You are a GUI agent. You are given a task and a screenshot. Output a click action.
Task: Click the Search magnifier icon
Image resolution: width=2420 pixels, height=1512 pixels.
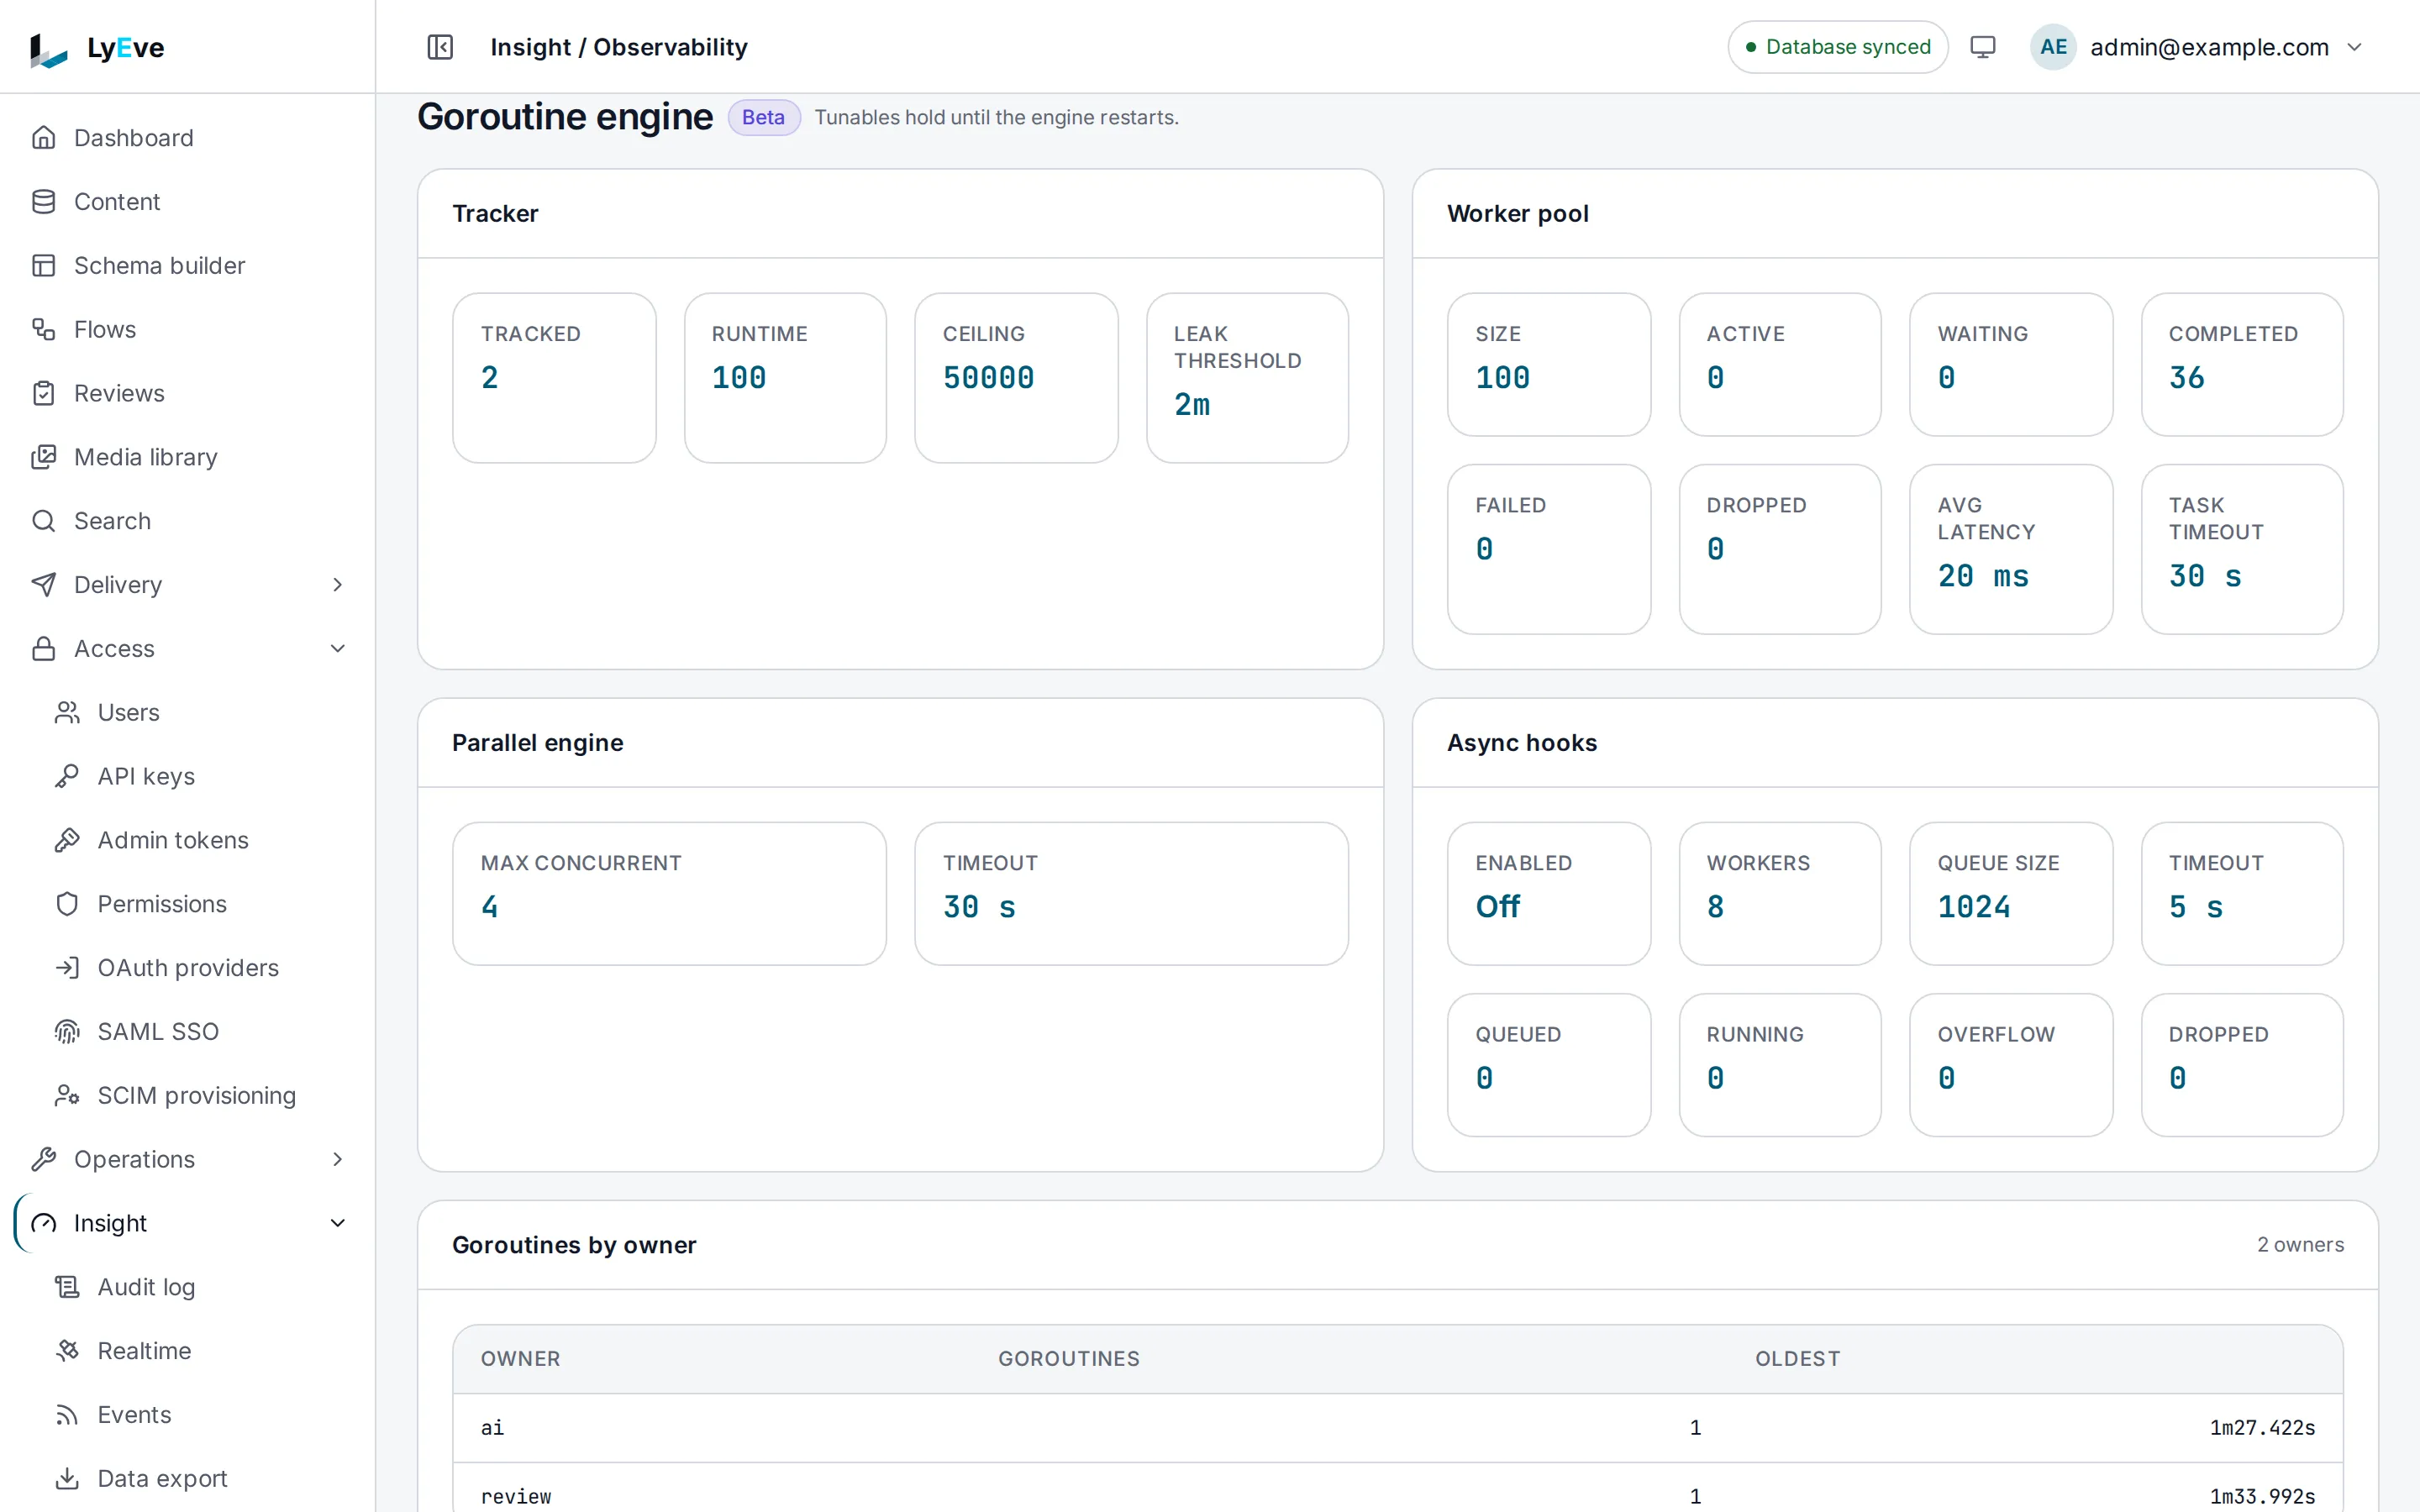44,521
